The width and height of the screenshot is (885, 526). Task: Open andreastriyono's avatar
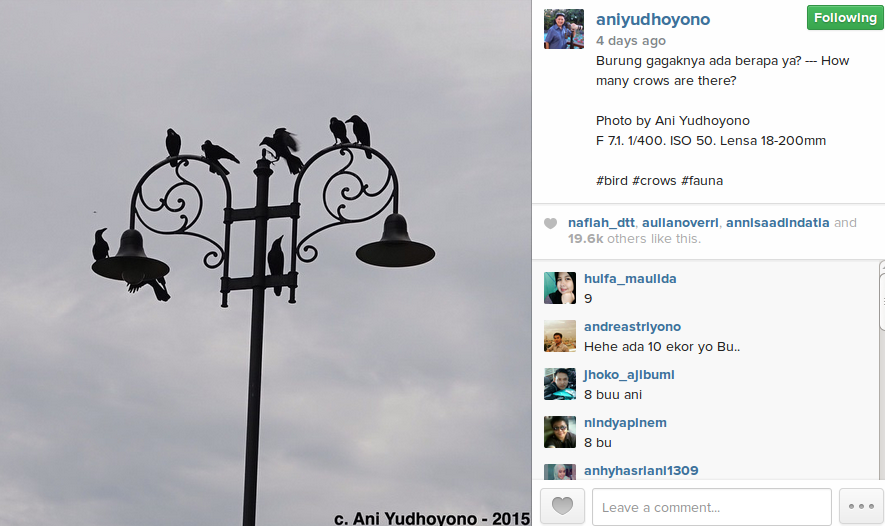point(560,336)
